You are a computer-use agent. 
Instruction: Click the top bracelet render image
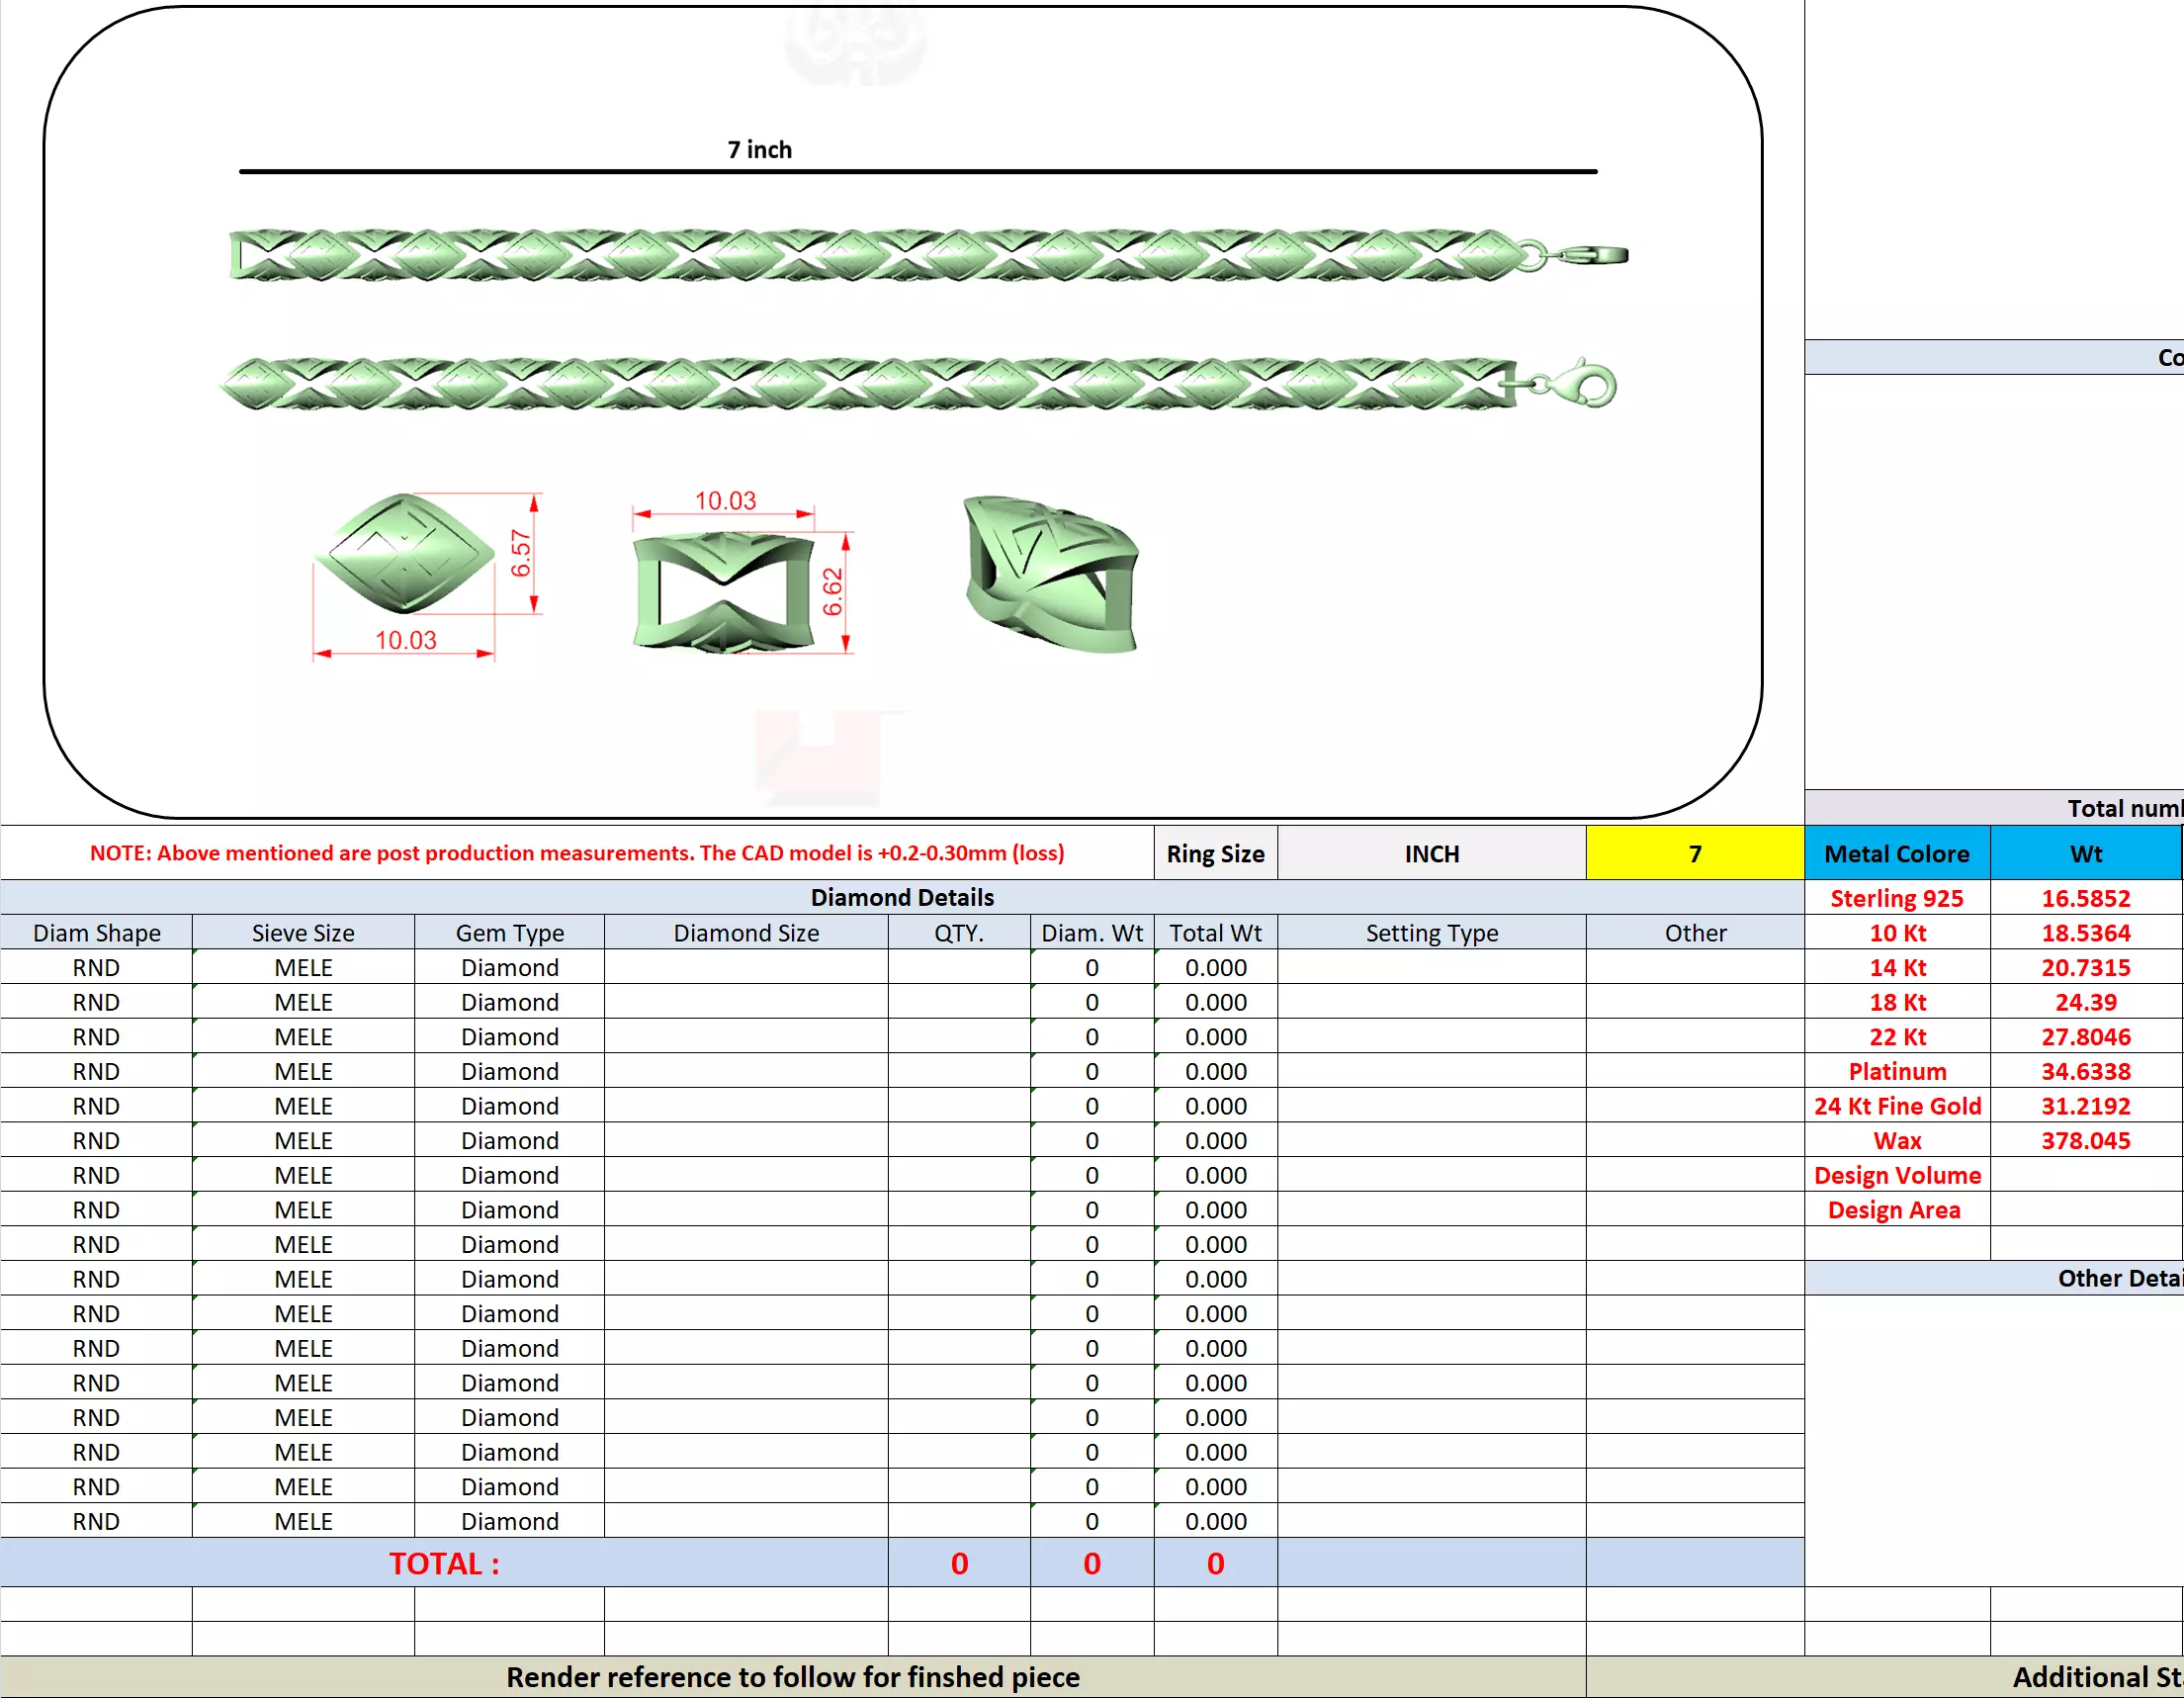click(926, 255)
